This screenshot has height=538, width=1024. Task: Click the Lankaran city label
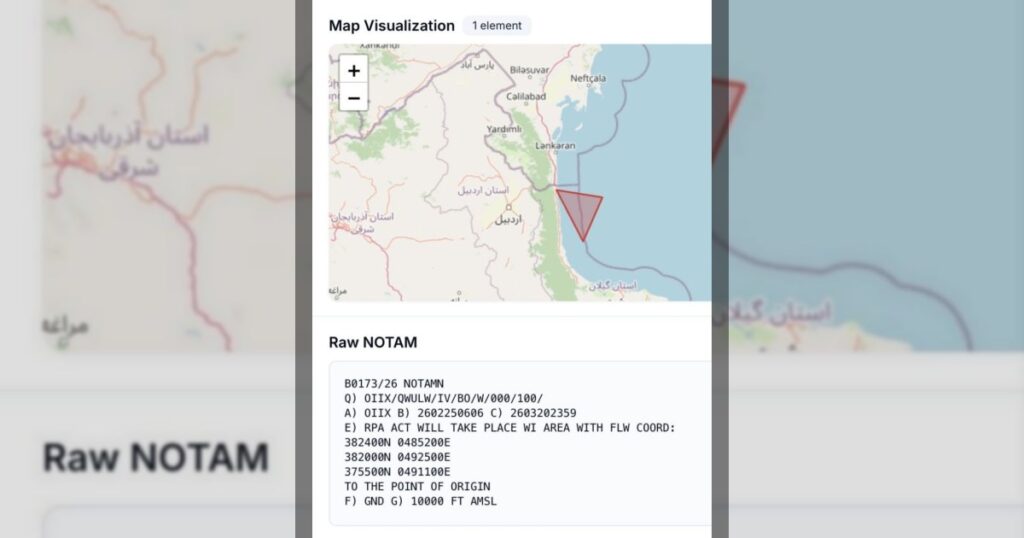point(556,145)
